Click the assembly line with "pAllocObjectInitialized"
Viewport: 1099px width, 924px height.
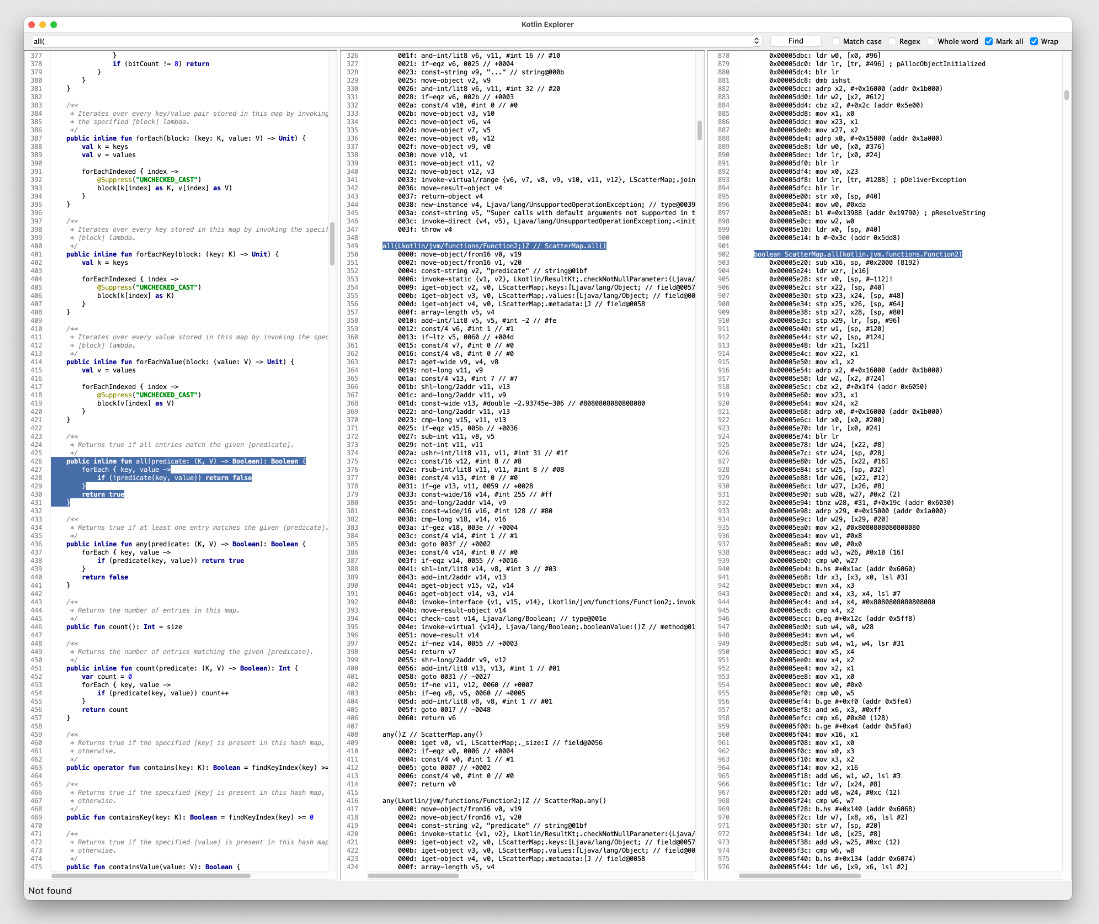click(877, 64)
